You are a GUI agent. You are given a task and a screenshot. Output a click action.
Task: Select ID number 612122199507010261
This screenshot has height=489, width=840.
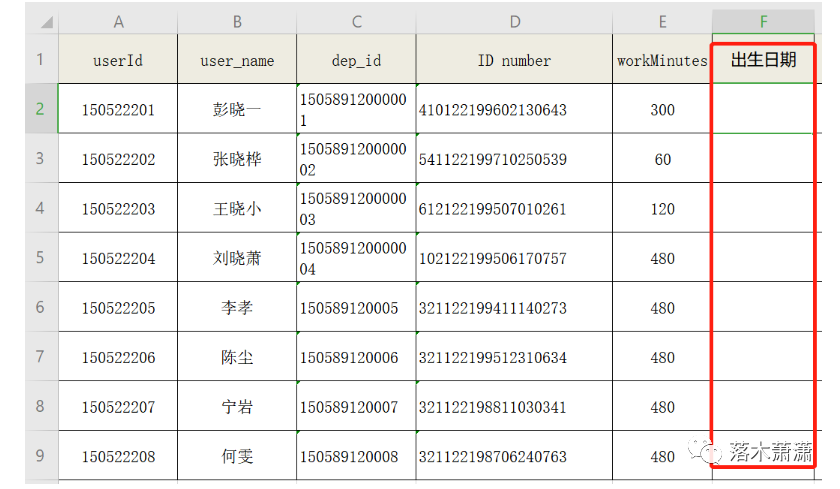pyautogui.click(x=514, y=208)
